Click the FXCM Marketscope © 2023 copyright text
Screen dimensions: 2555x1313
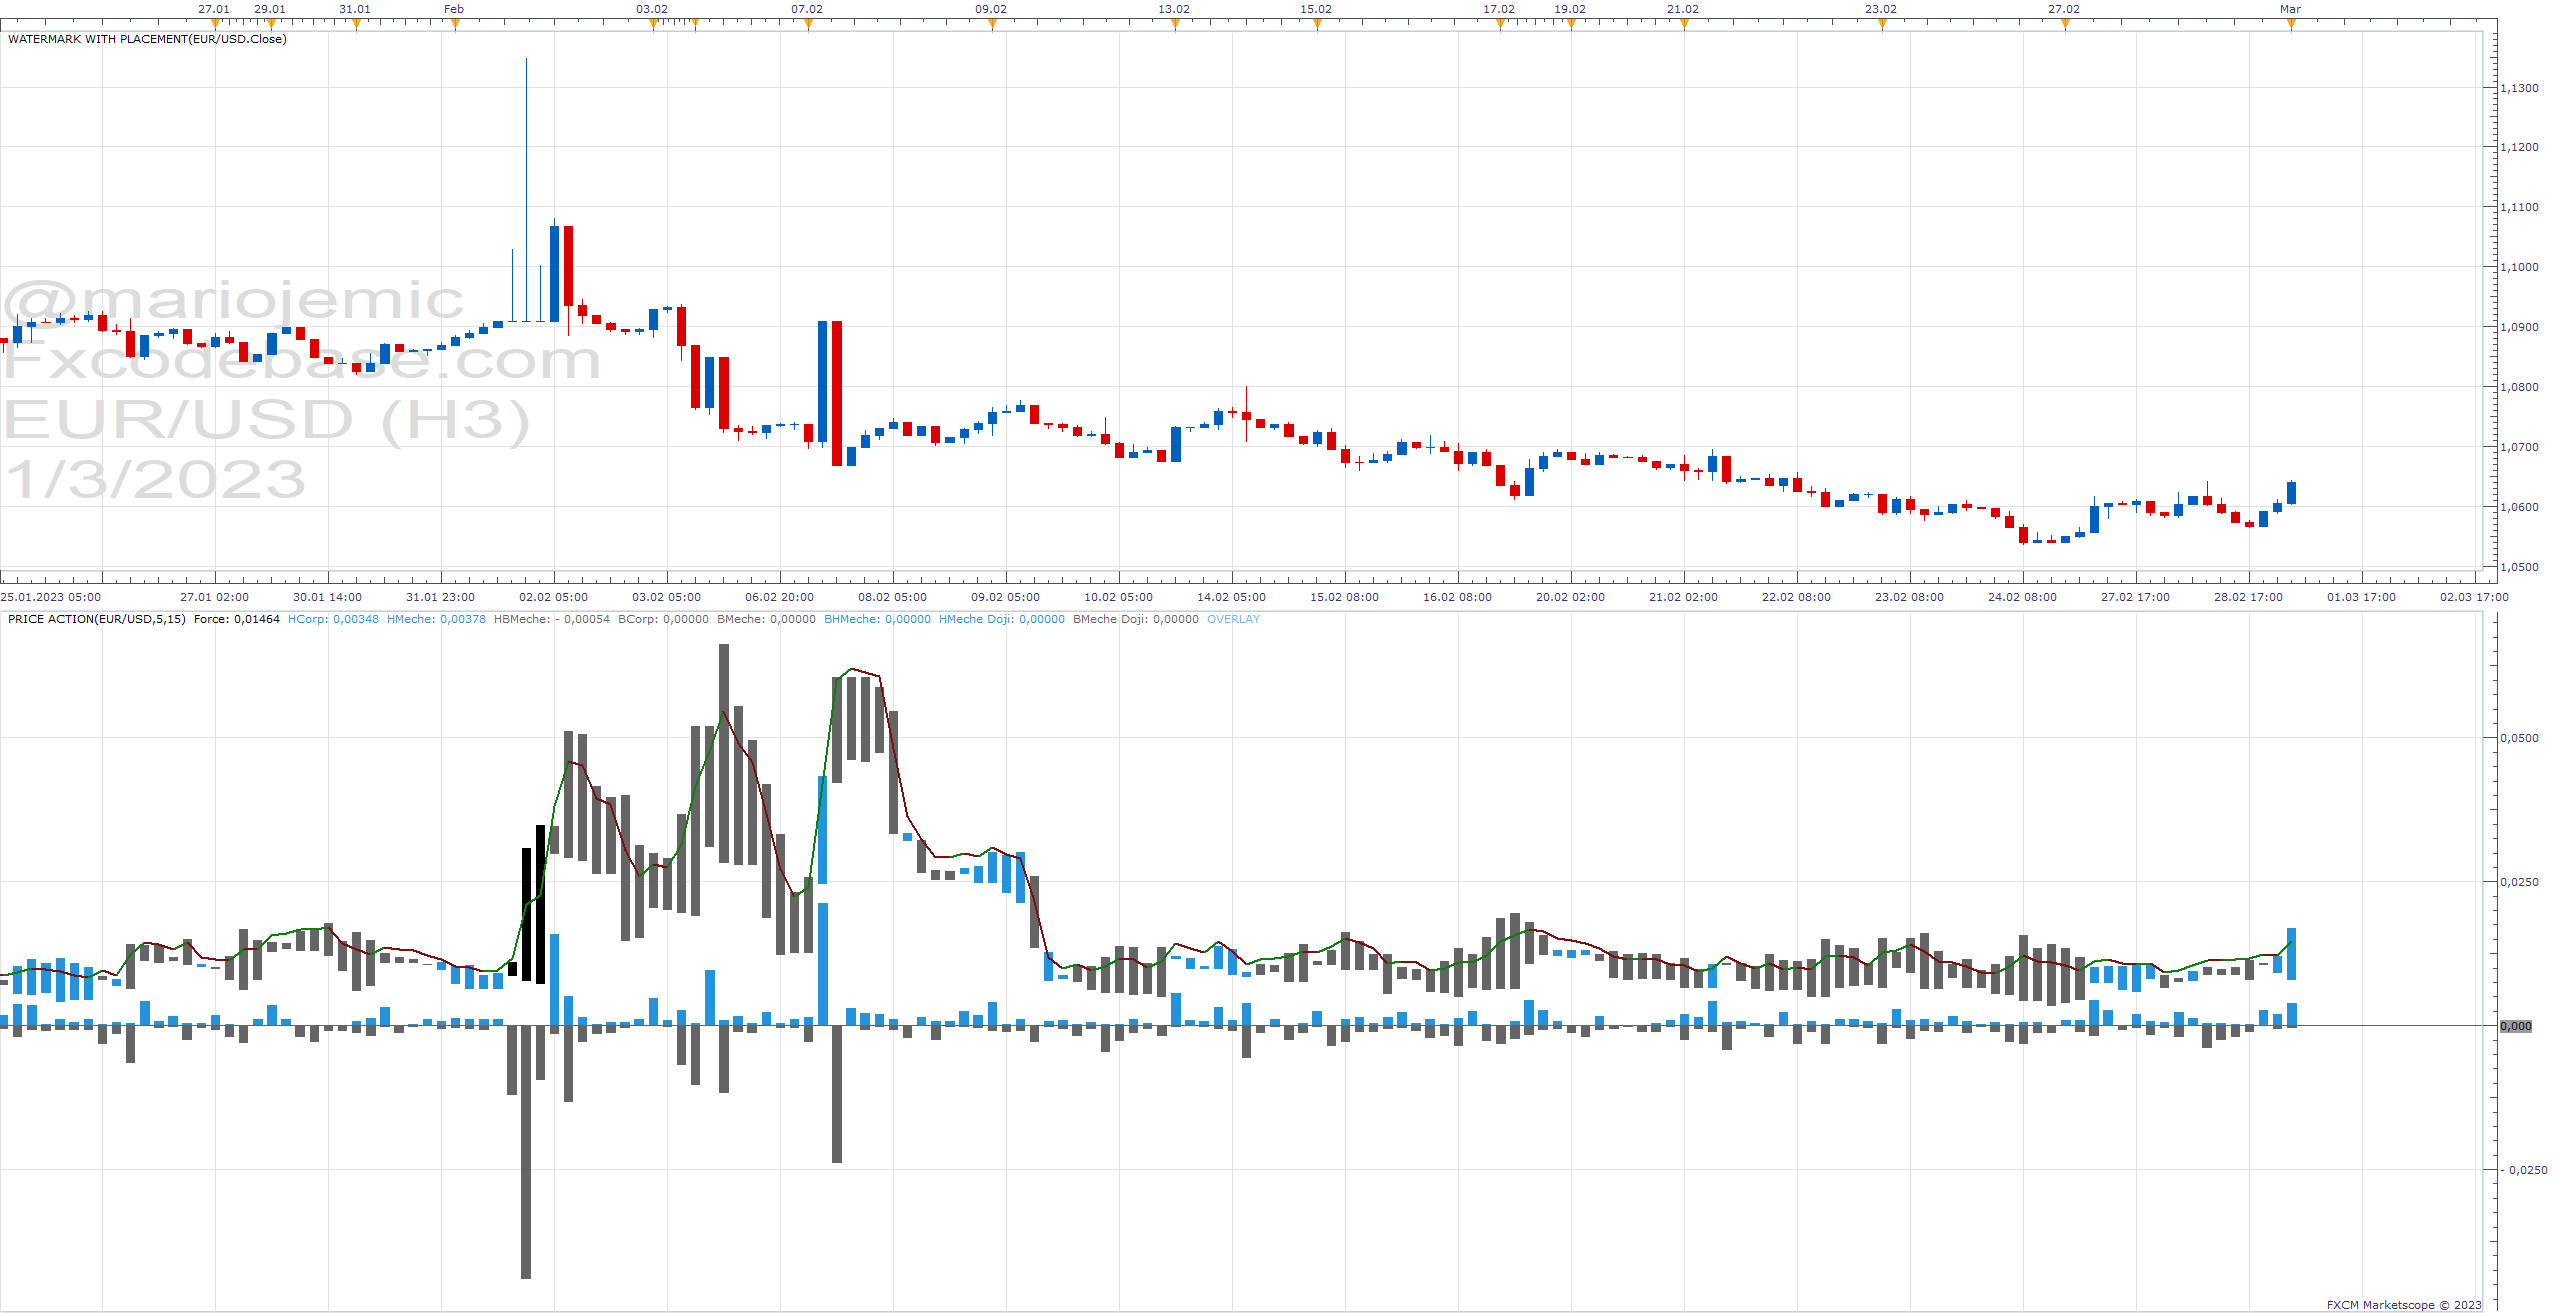pyautogui.click(x=2404, y=1305)
